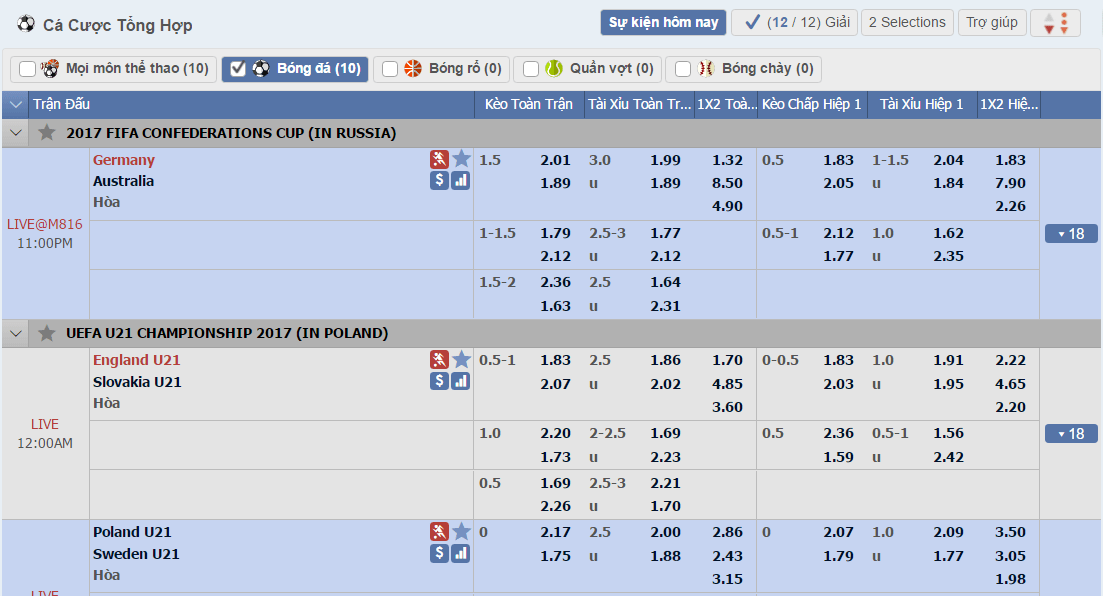Image resolution: width=1103 pixels, height=596 pixels.
Task: Collapse the 2017 FIFA Confederations Cup section
Action: (x=15, y=133)
